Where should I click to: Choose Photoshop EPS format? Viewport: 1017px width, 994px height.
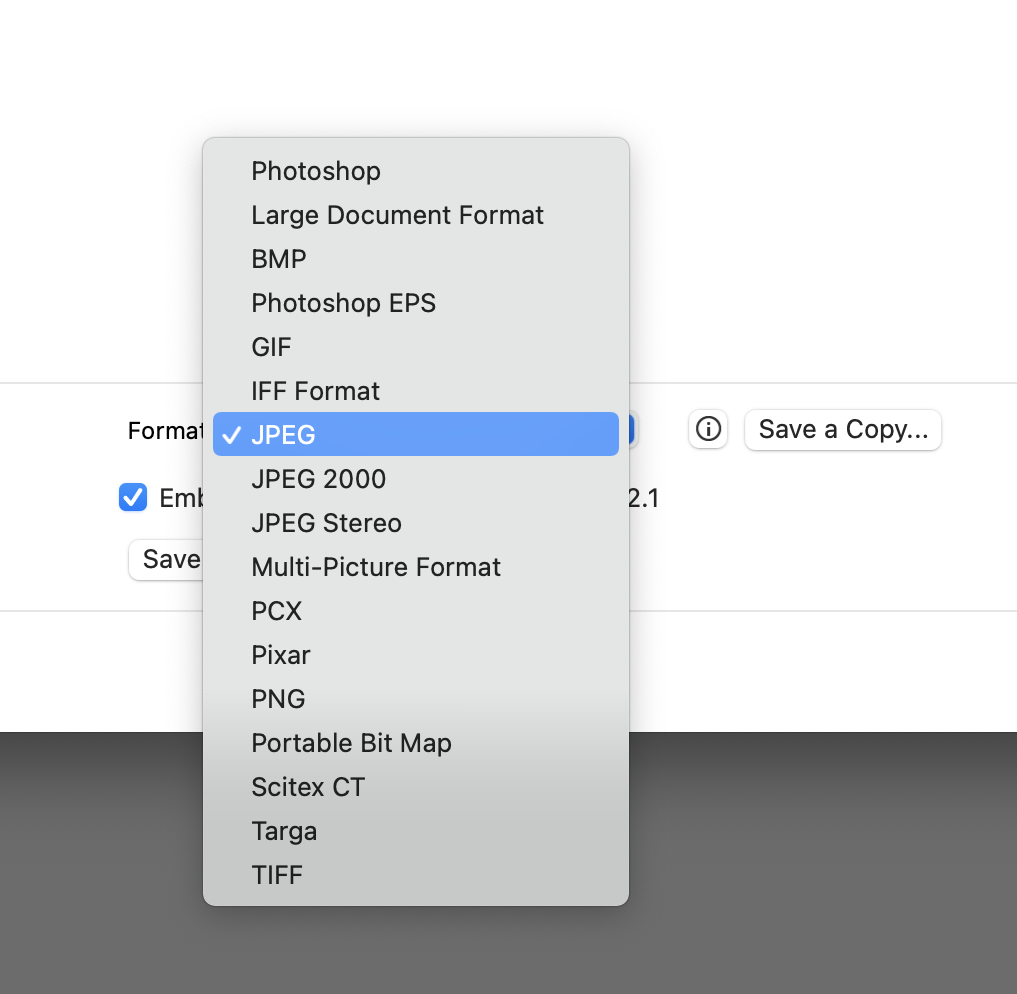pyautogui.click(x=343, y=303)
